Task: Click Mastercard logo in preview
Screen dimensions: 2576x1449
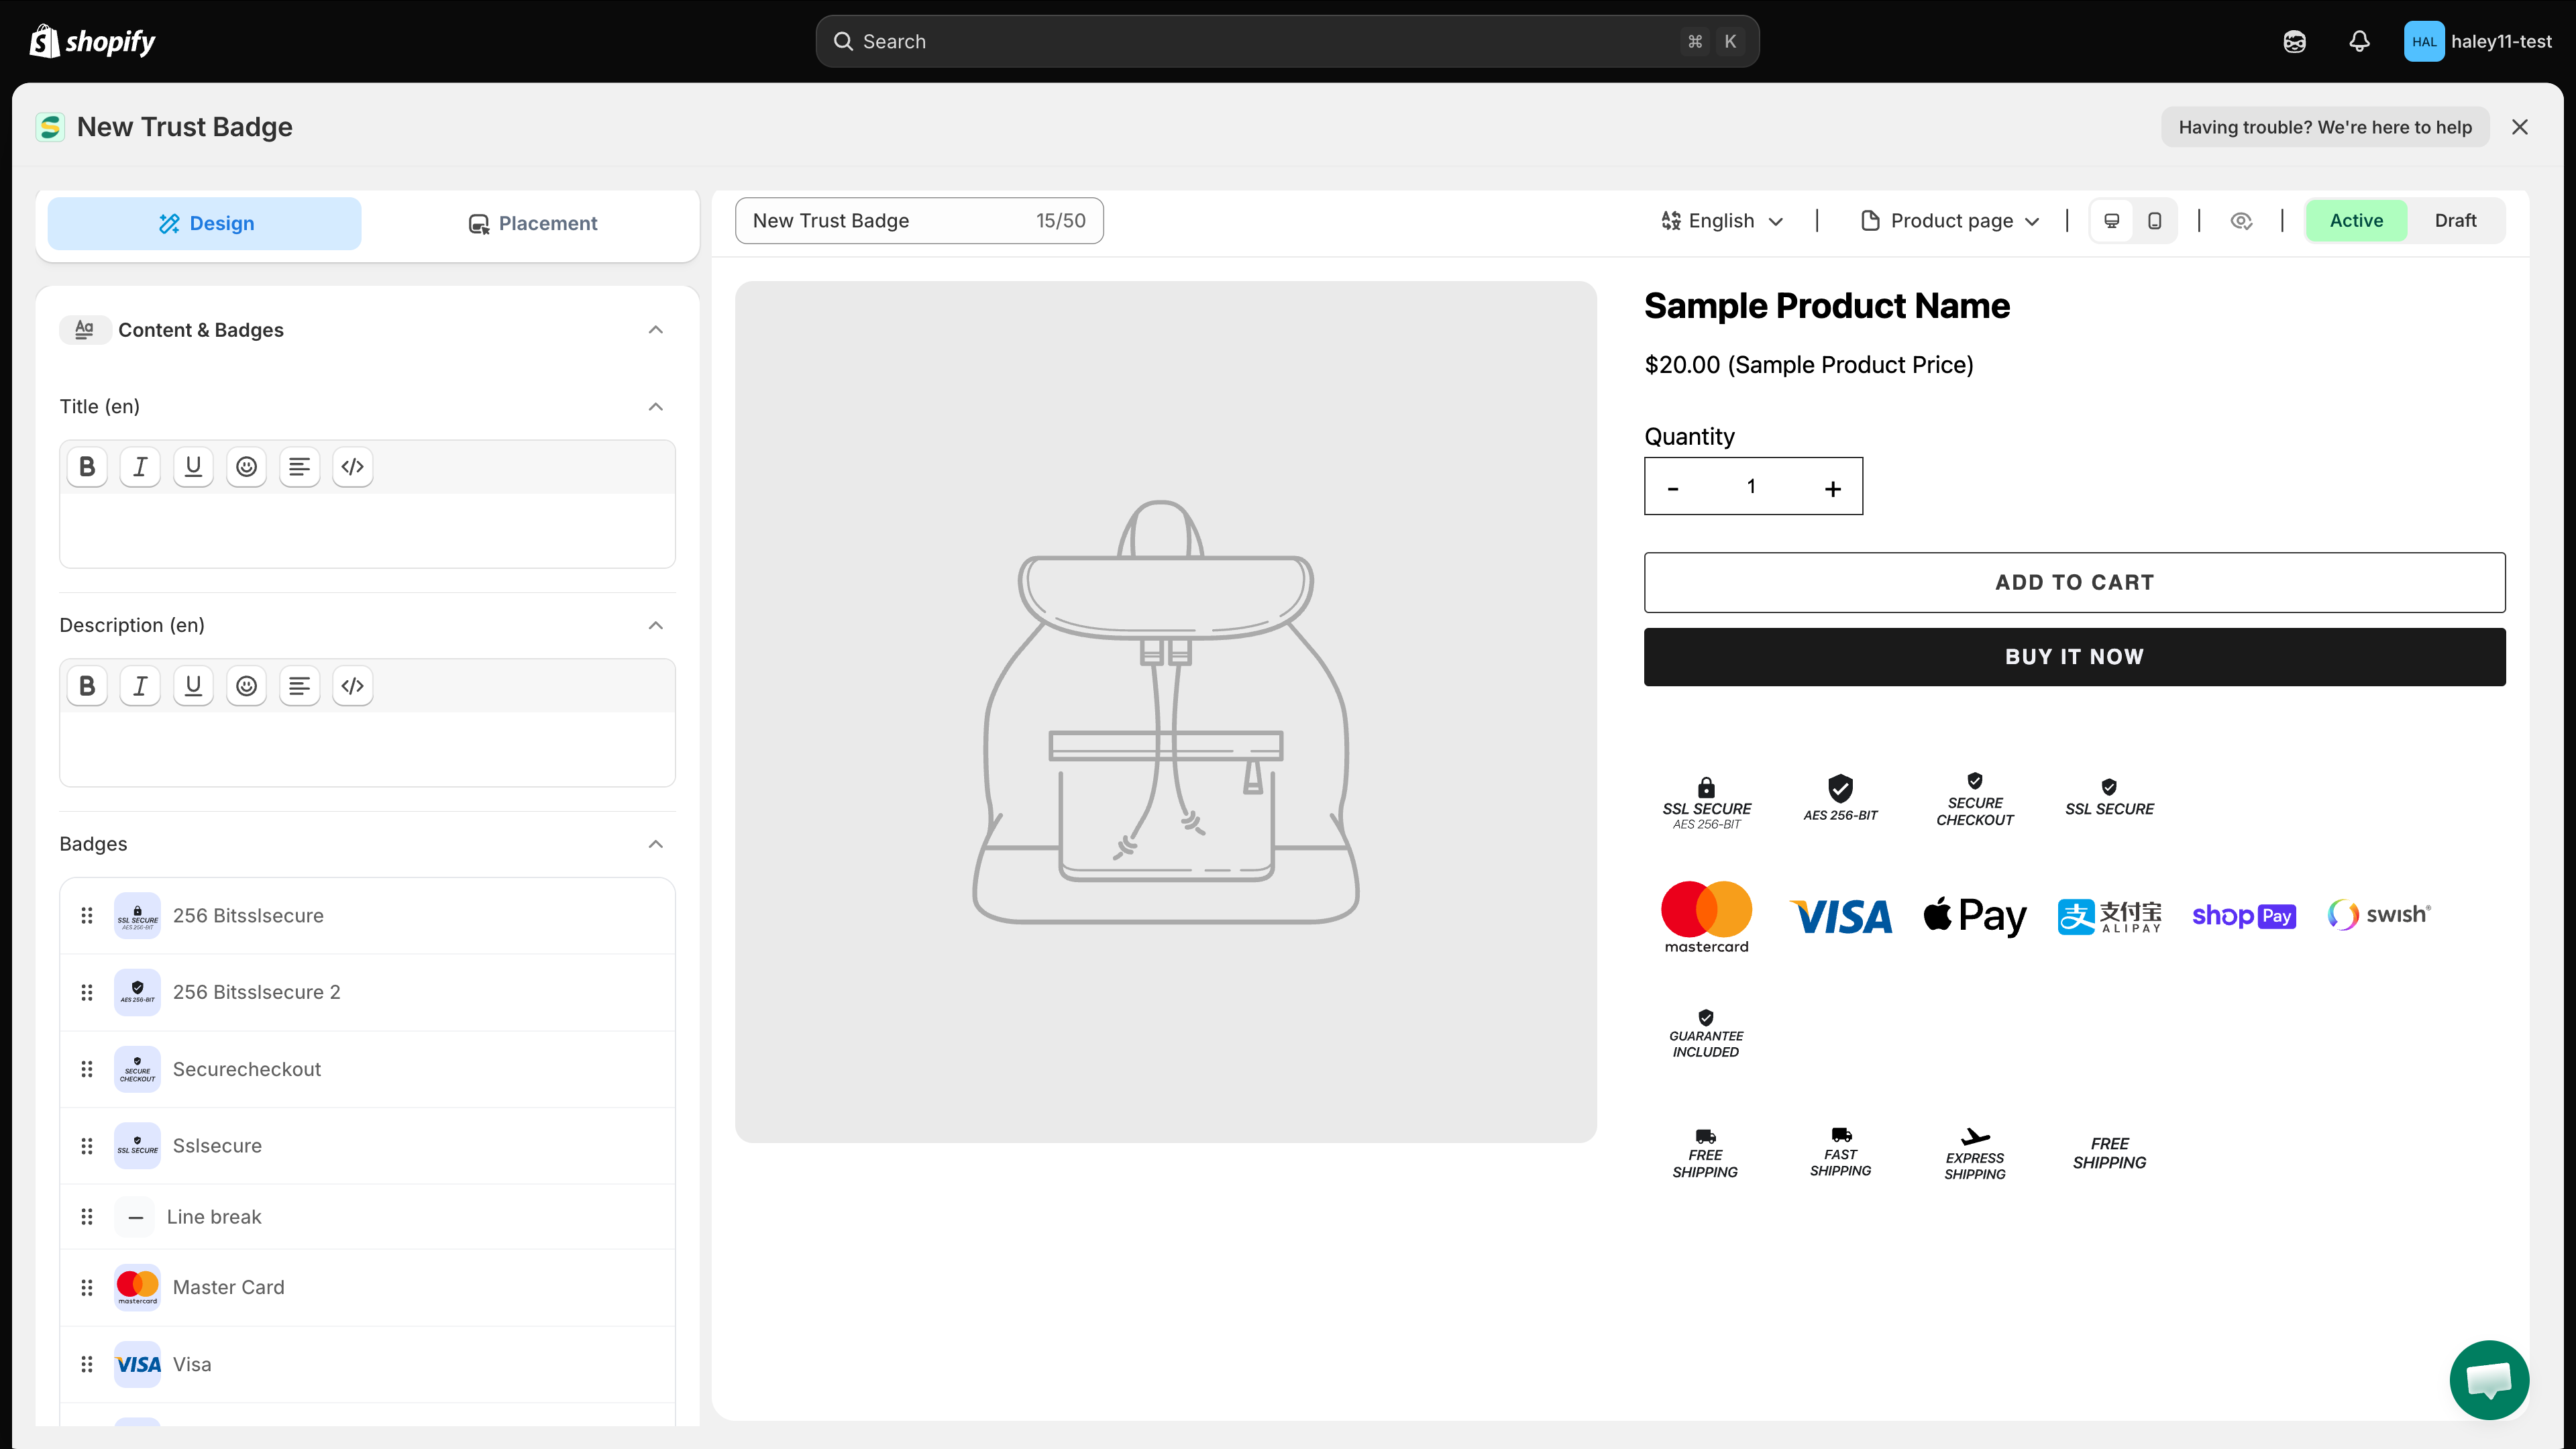Action: 1706,917
